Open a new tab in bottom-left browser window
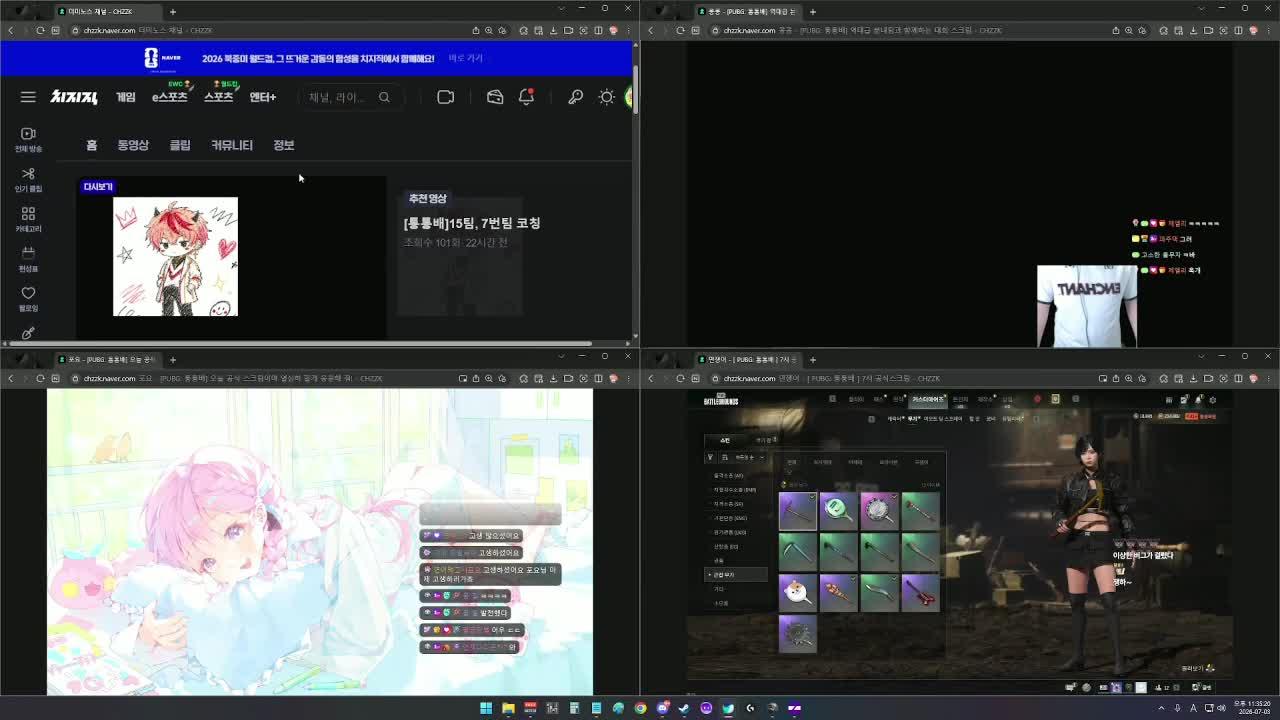 172,359
